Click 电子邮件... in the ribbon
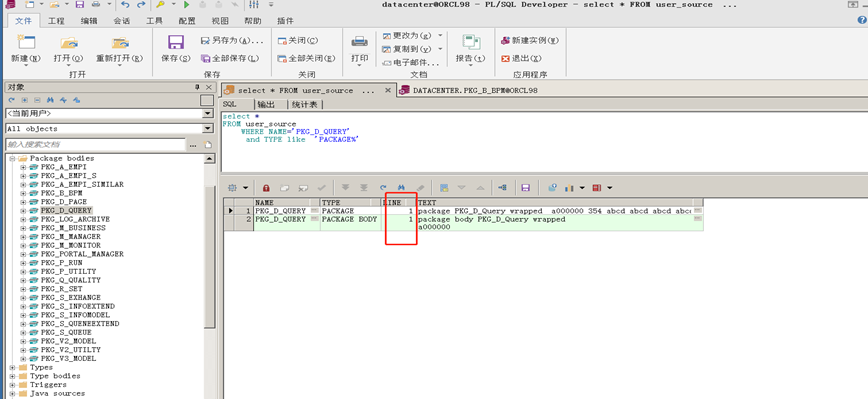The height and width of the screenshot is (399, 868). [411, 63]
